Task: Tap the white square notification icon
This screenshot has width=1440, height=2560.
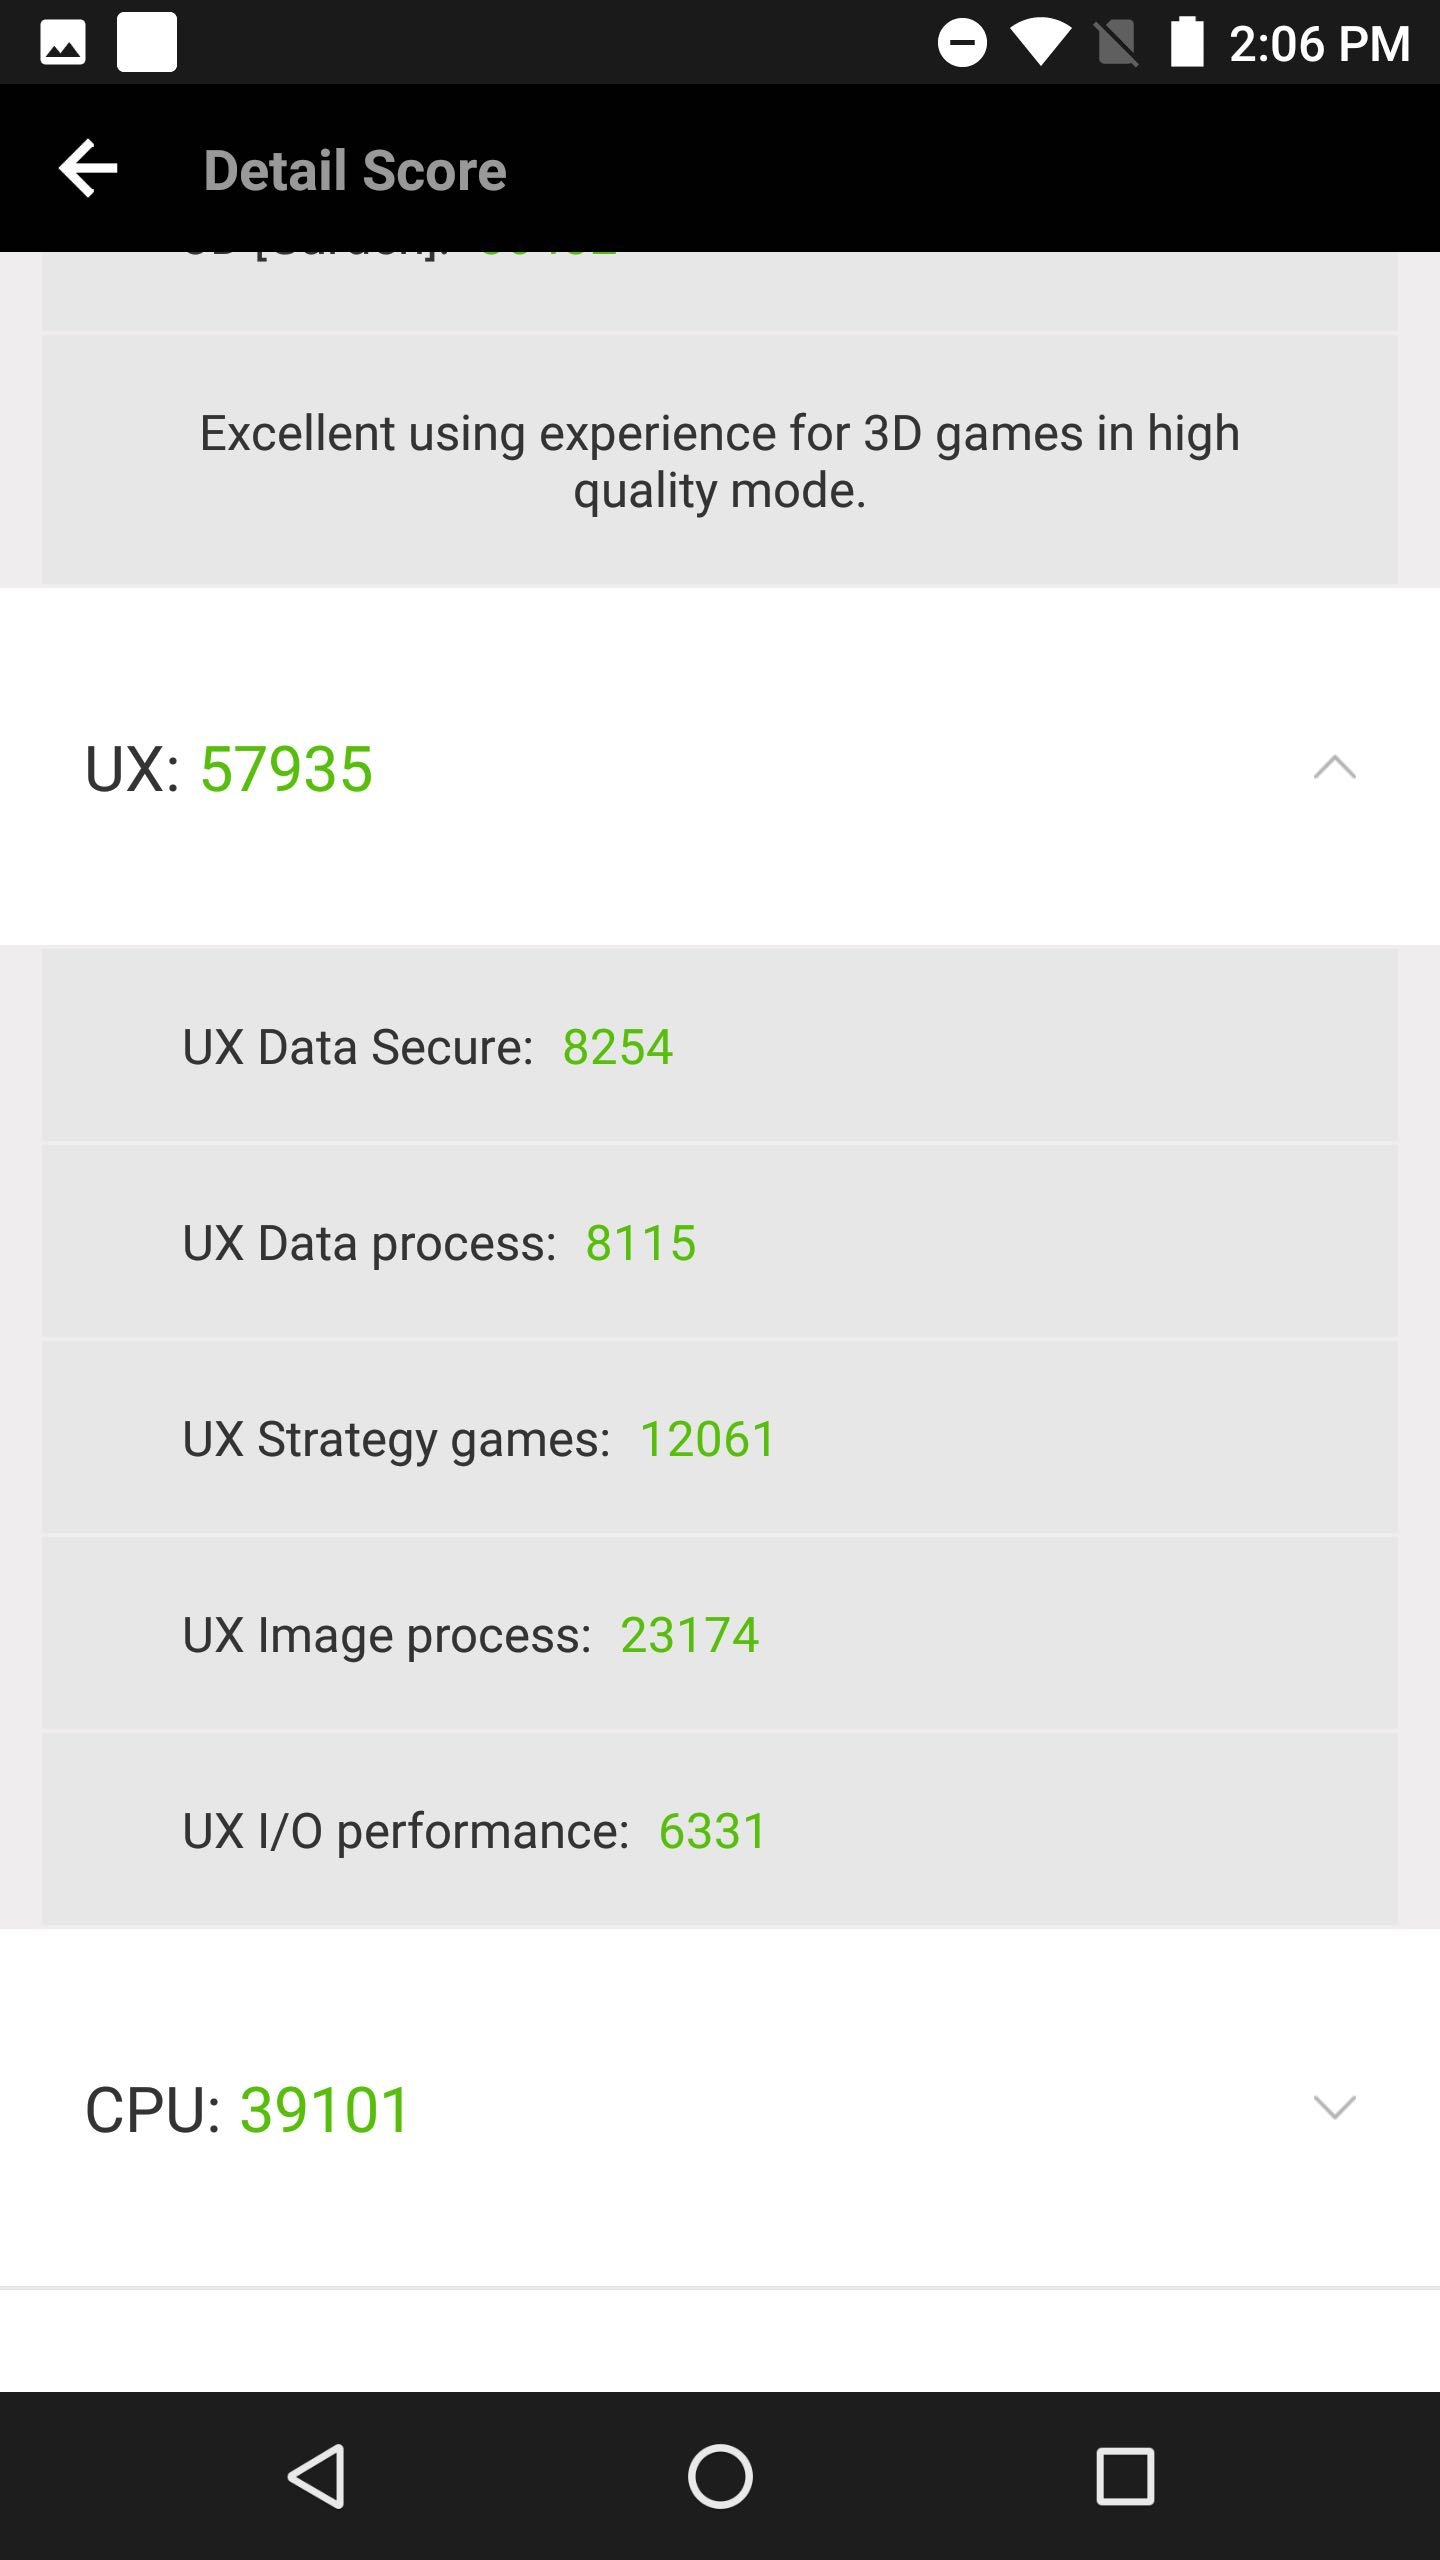Action: pos(147,43)
